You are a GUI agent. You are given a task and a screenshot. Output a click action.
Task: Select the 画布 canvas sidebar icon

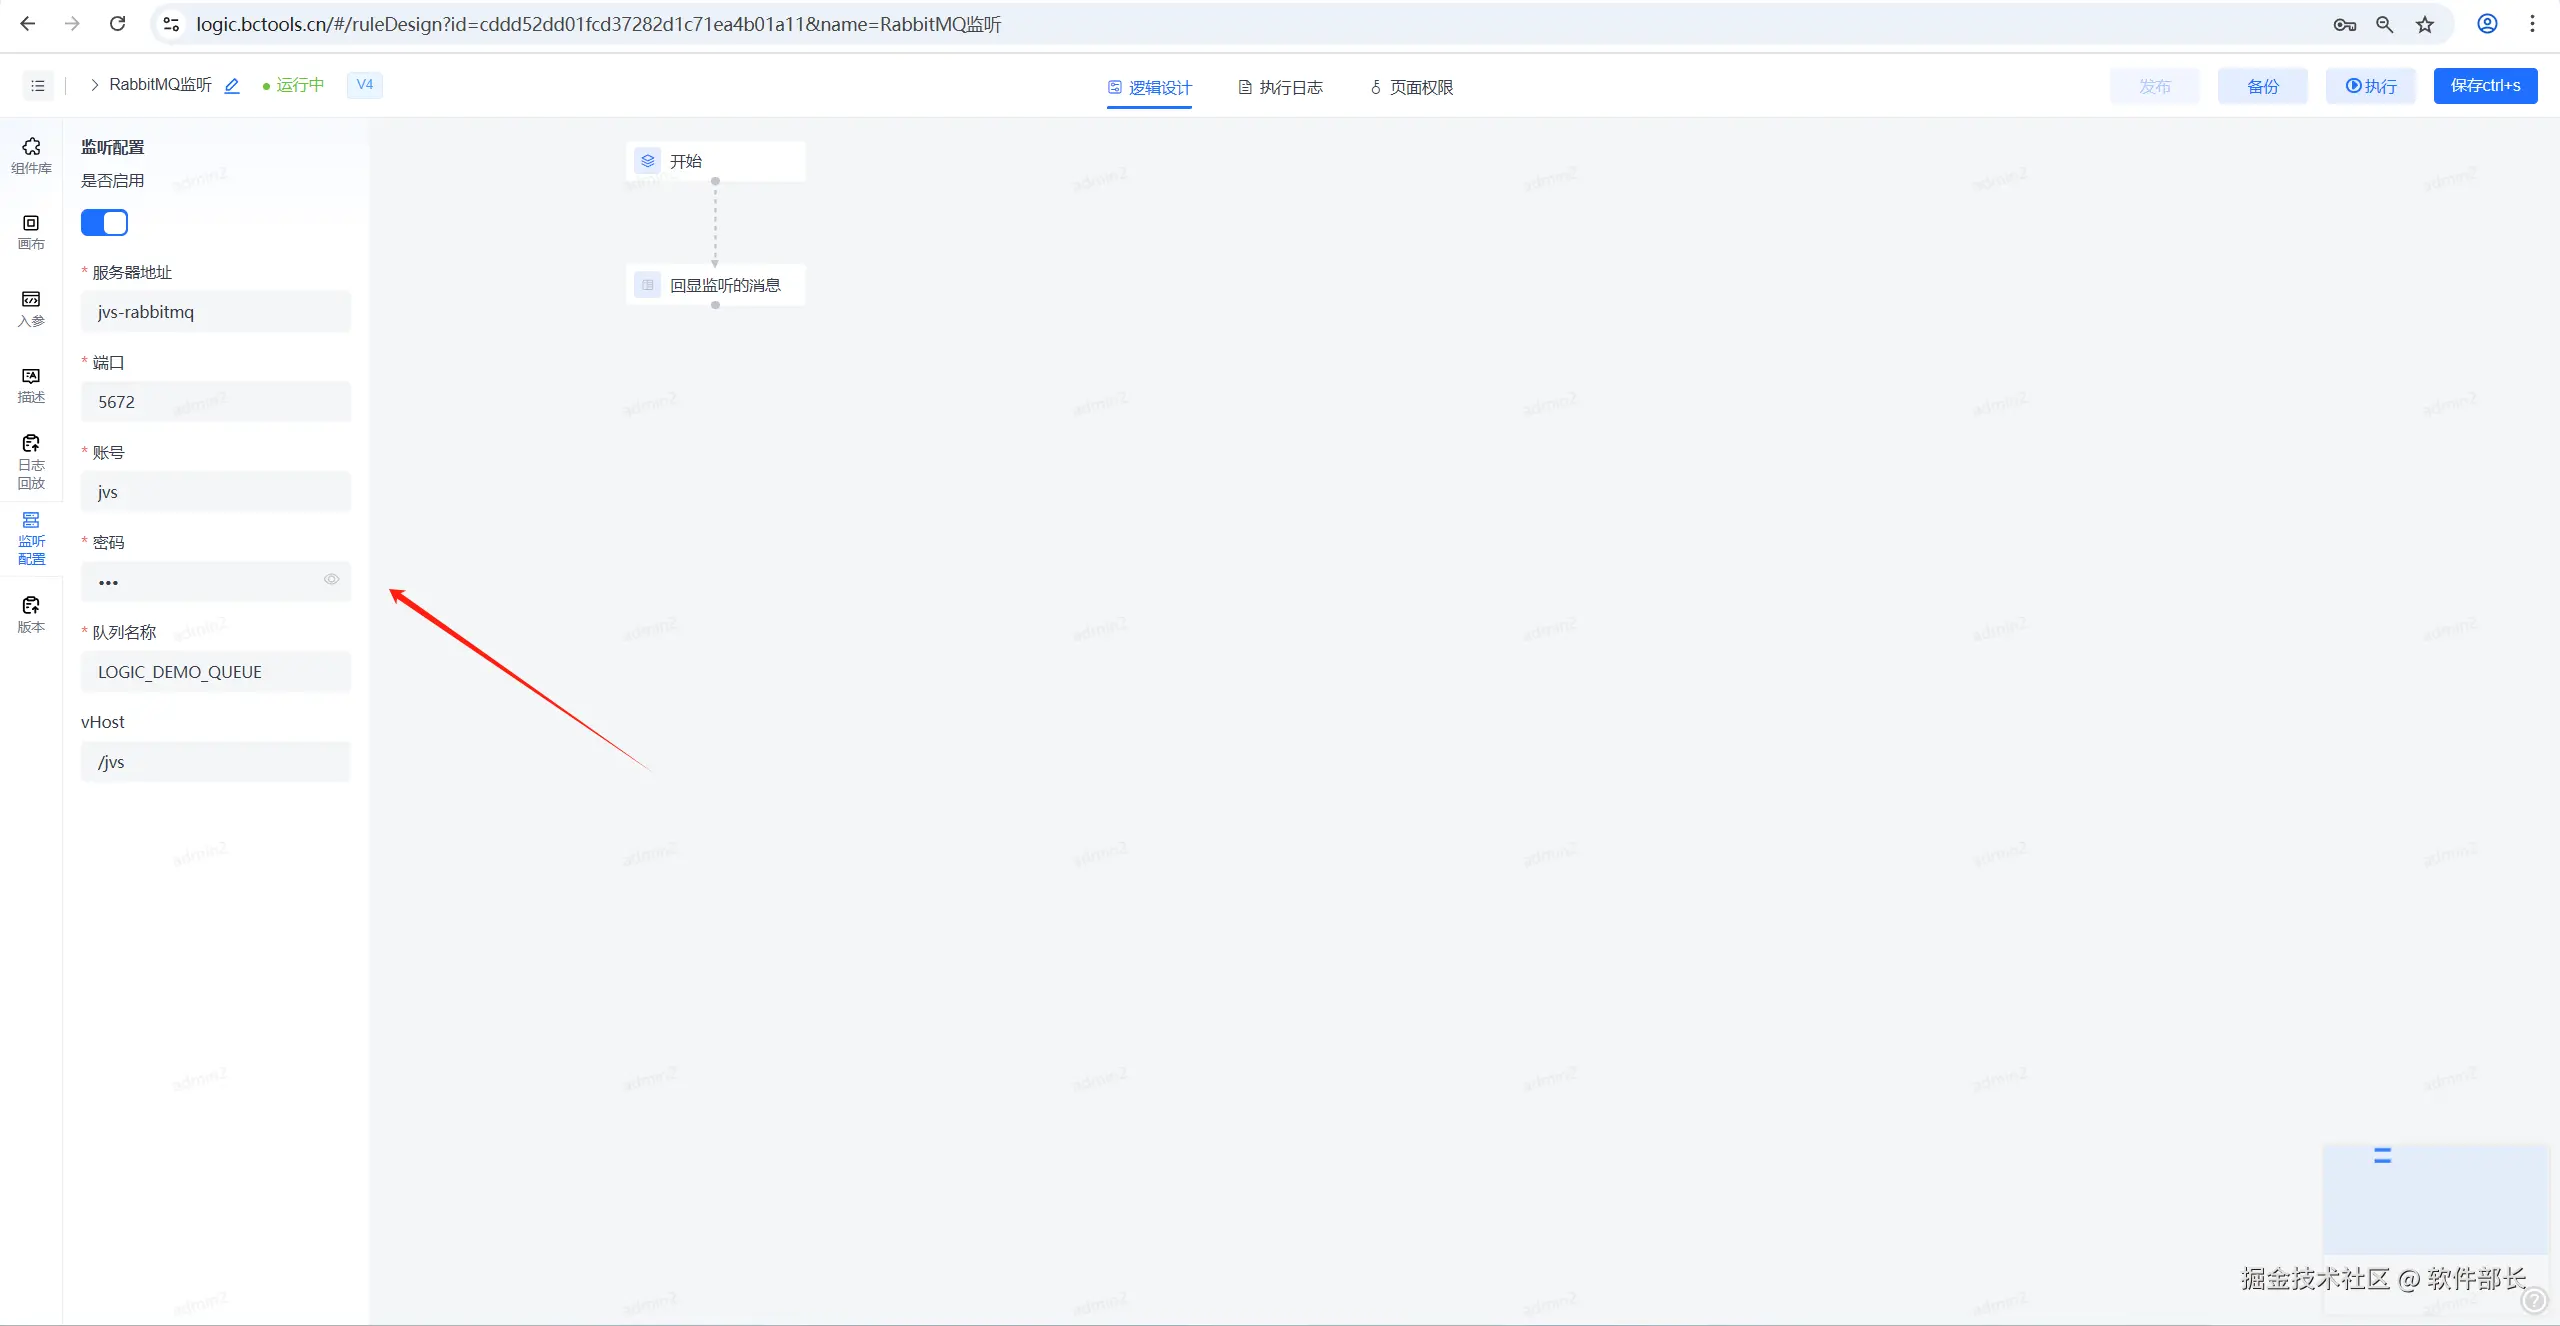31,231
